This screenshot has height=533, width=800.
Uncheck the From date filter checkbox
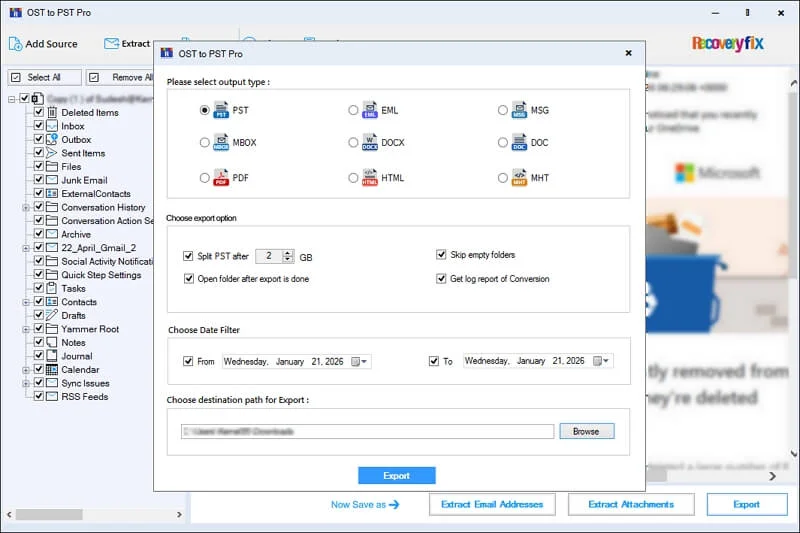(x=188, y=361)
